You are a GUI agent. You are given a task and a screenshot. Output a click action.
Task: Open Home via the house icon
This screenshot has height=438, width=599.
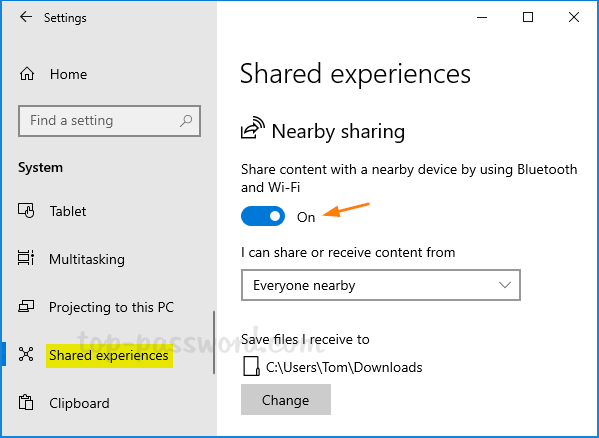[x=27, y=74]
